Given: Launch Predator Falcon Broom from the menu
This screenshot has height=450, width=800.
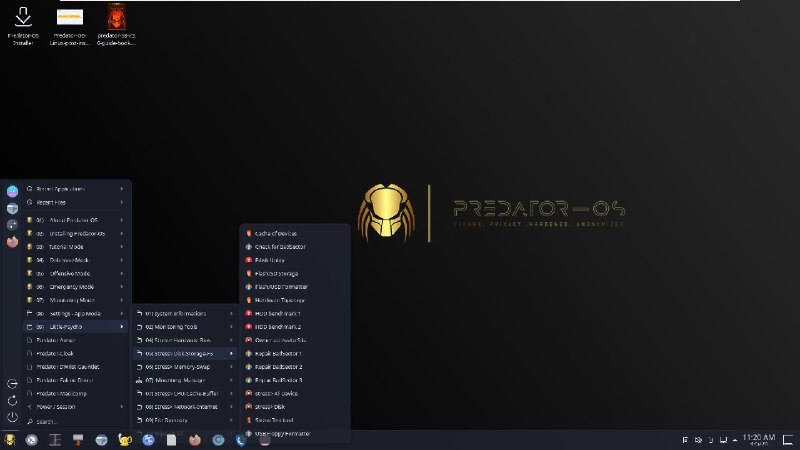Looking at the screenshot, I should coord(76,380).
